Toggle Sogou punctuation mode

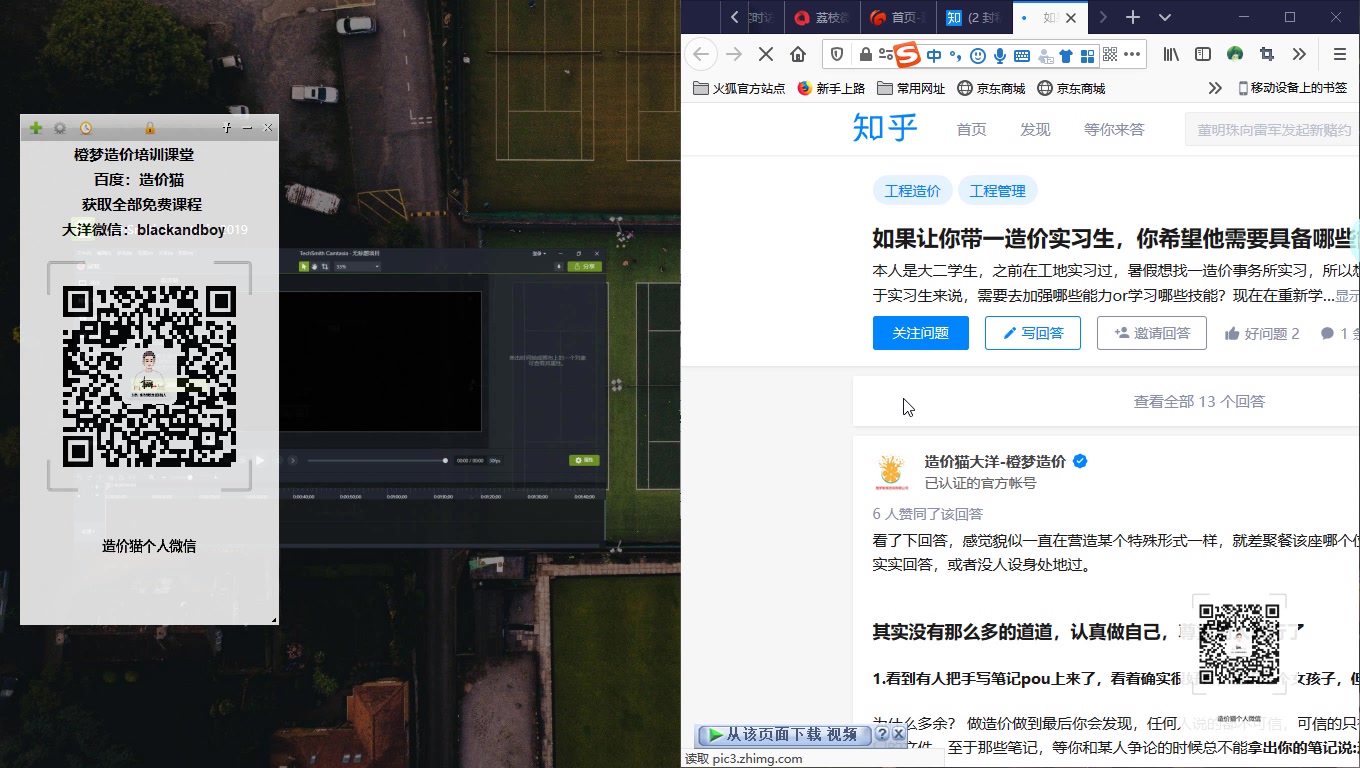955,55
